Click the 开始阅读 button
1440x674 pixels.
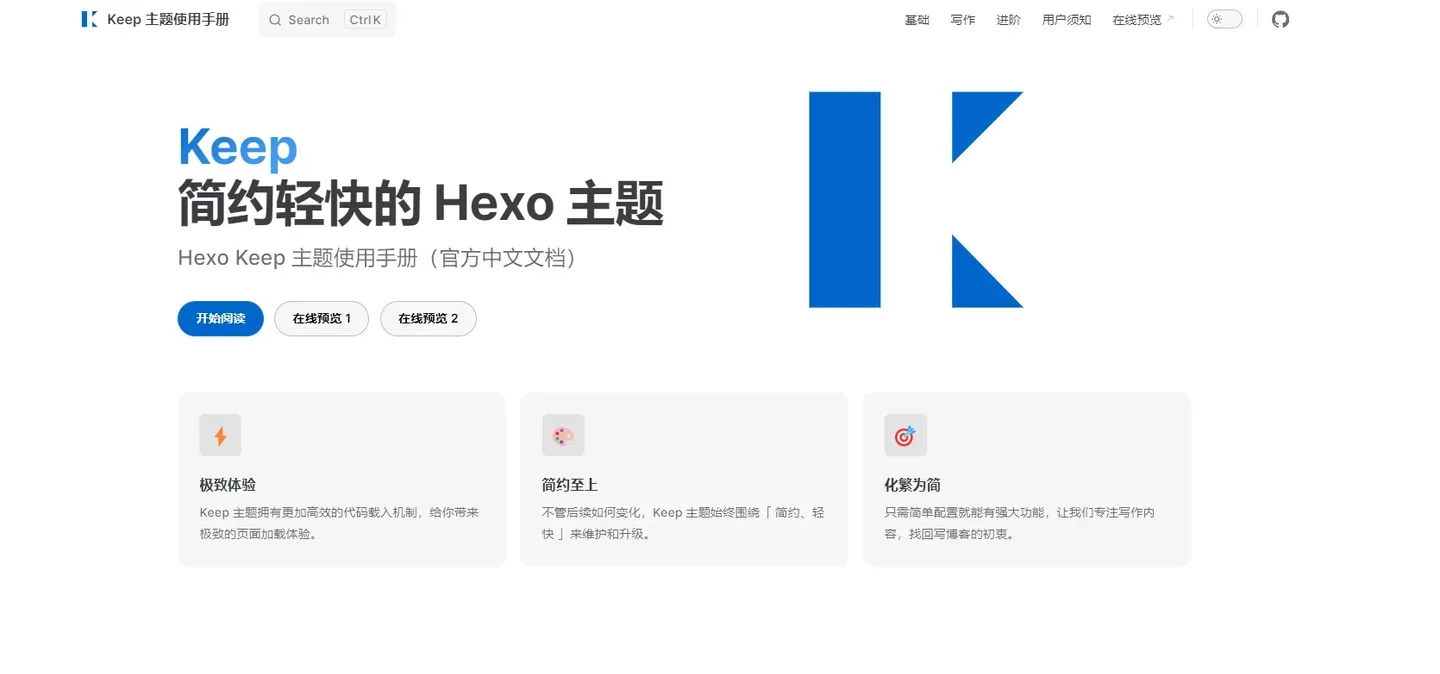coord(221,319)
